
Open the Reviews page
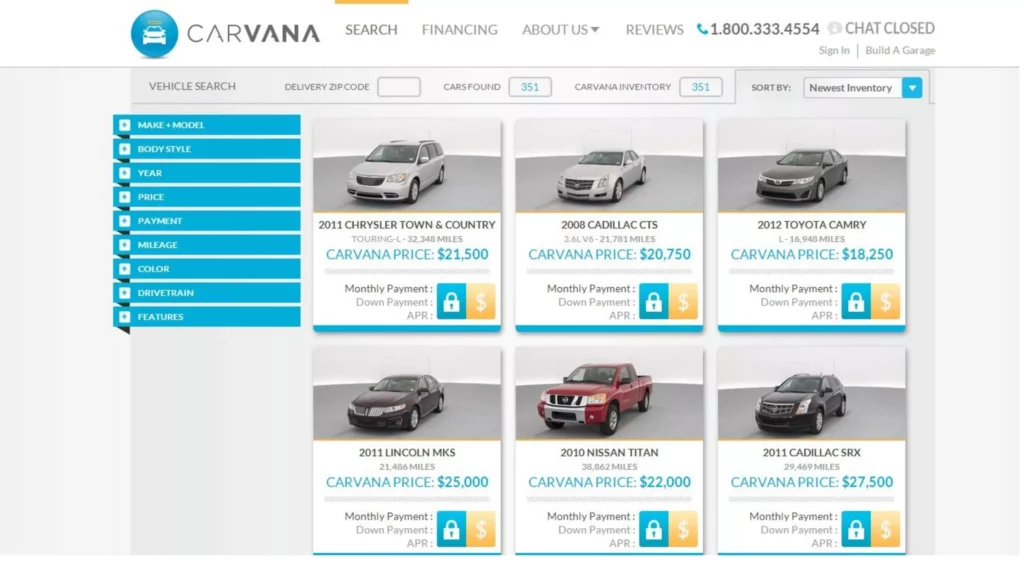(x=654, y=29)
